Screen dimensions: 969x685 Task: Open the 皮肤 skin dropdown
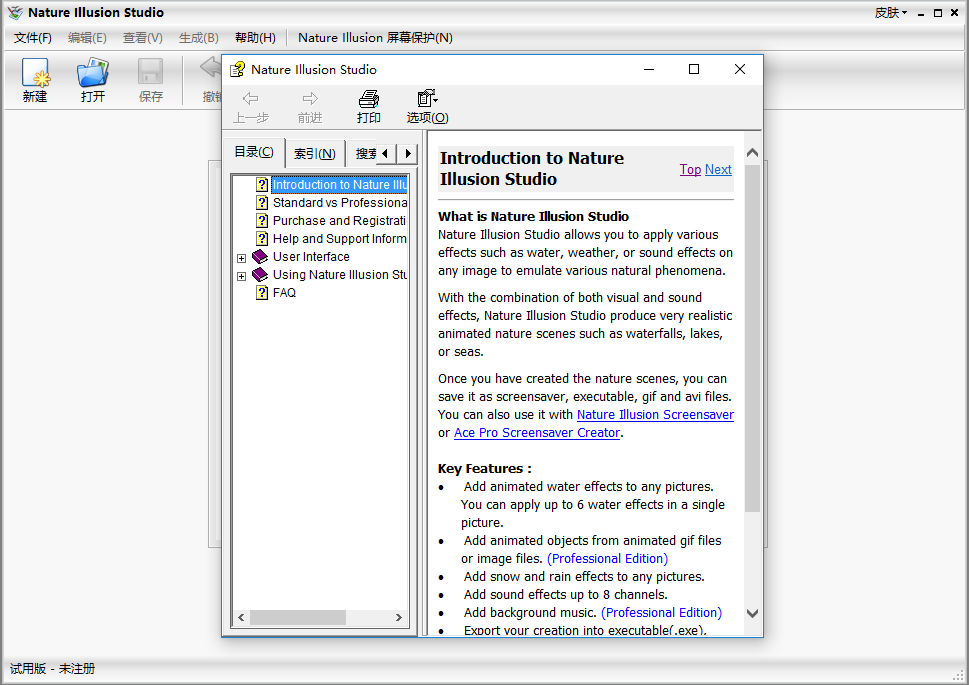(889, 13)
